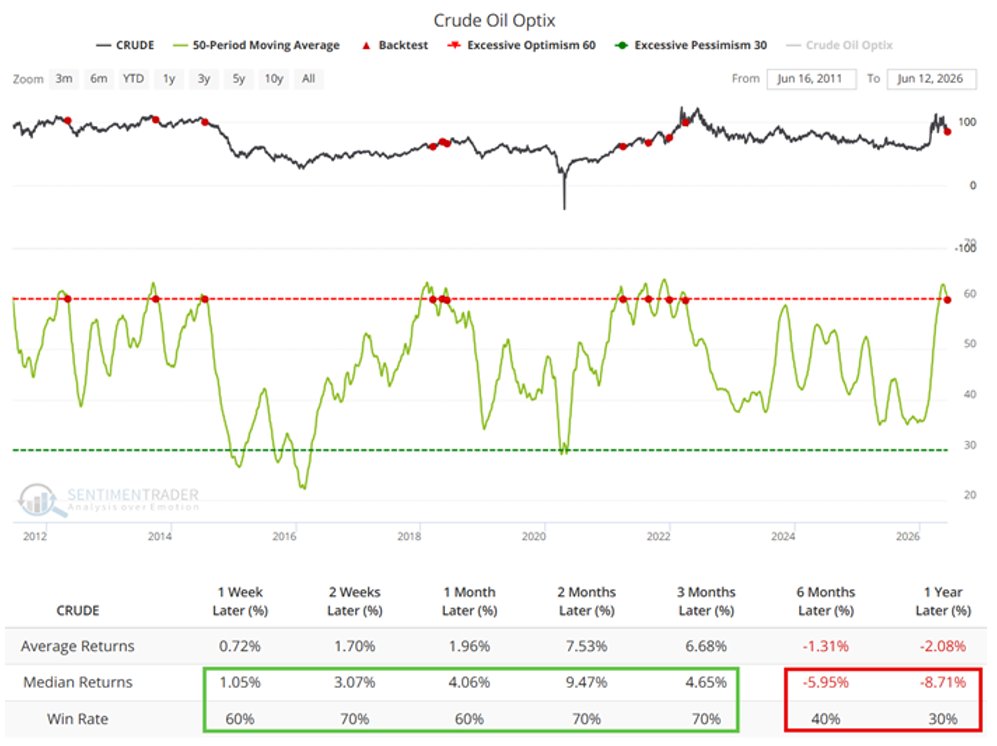This screenshot has width=997, height=746.
Task: Click latest red backtest marker on CRUDE line
Action: pyautogui.click(x=948, y=132)
